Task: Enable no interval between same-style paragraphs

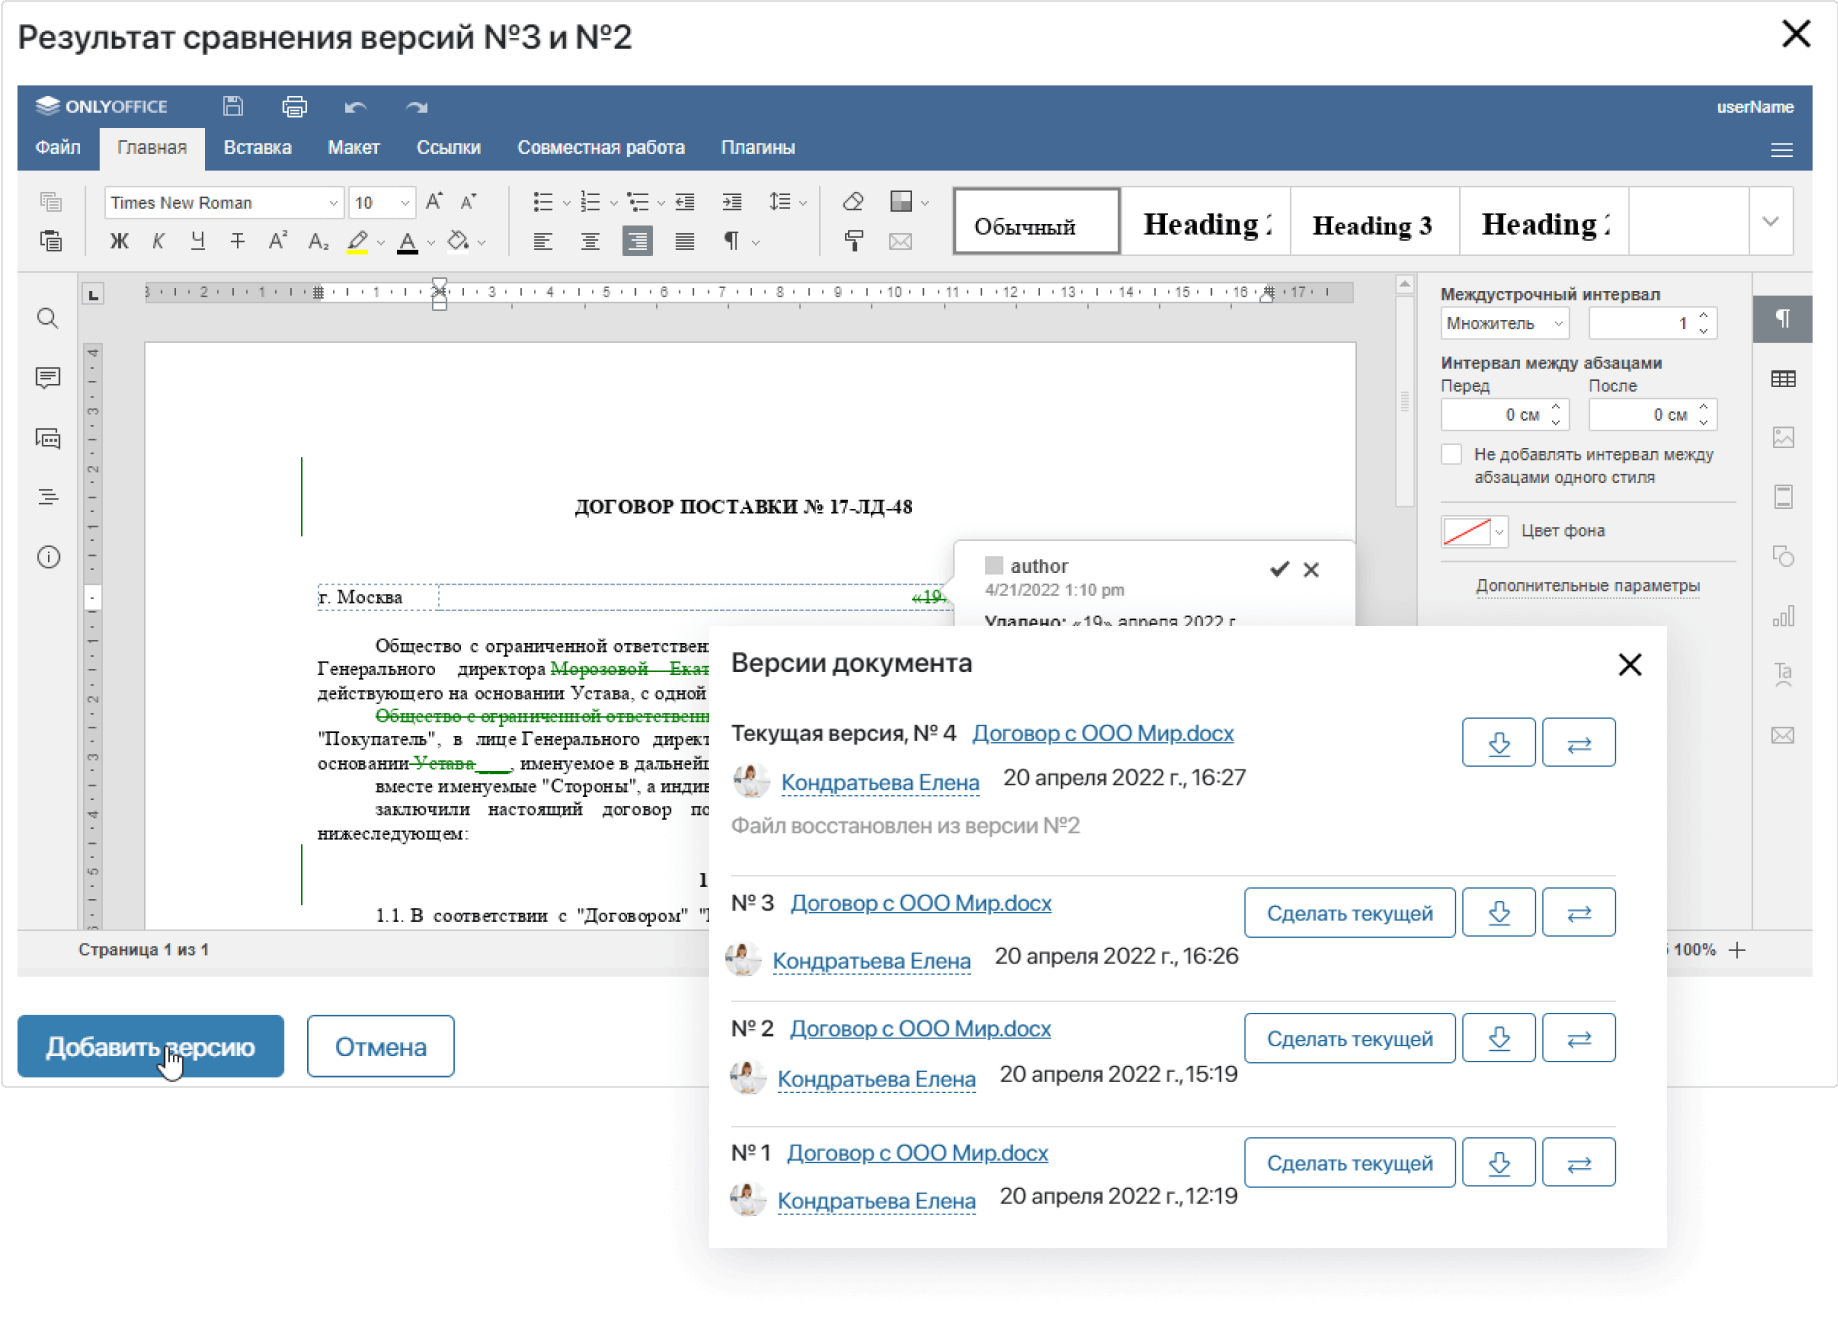Action: coord(1451,455)
